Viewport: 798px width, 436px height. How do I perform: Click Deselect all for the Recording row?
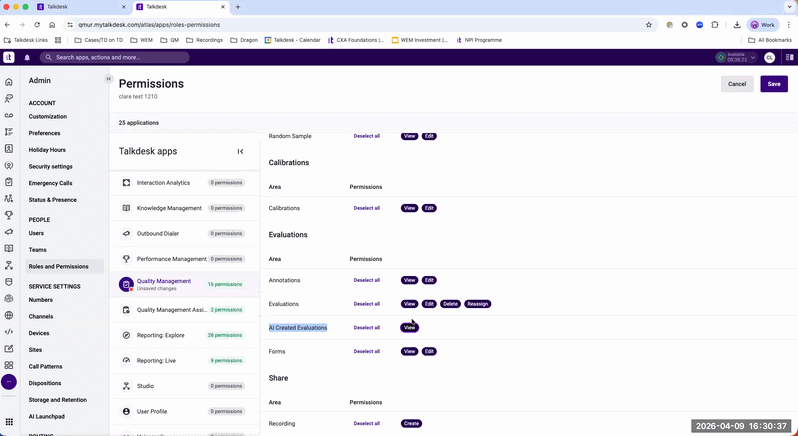367,423
